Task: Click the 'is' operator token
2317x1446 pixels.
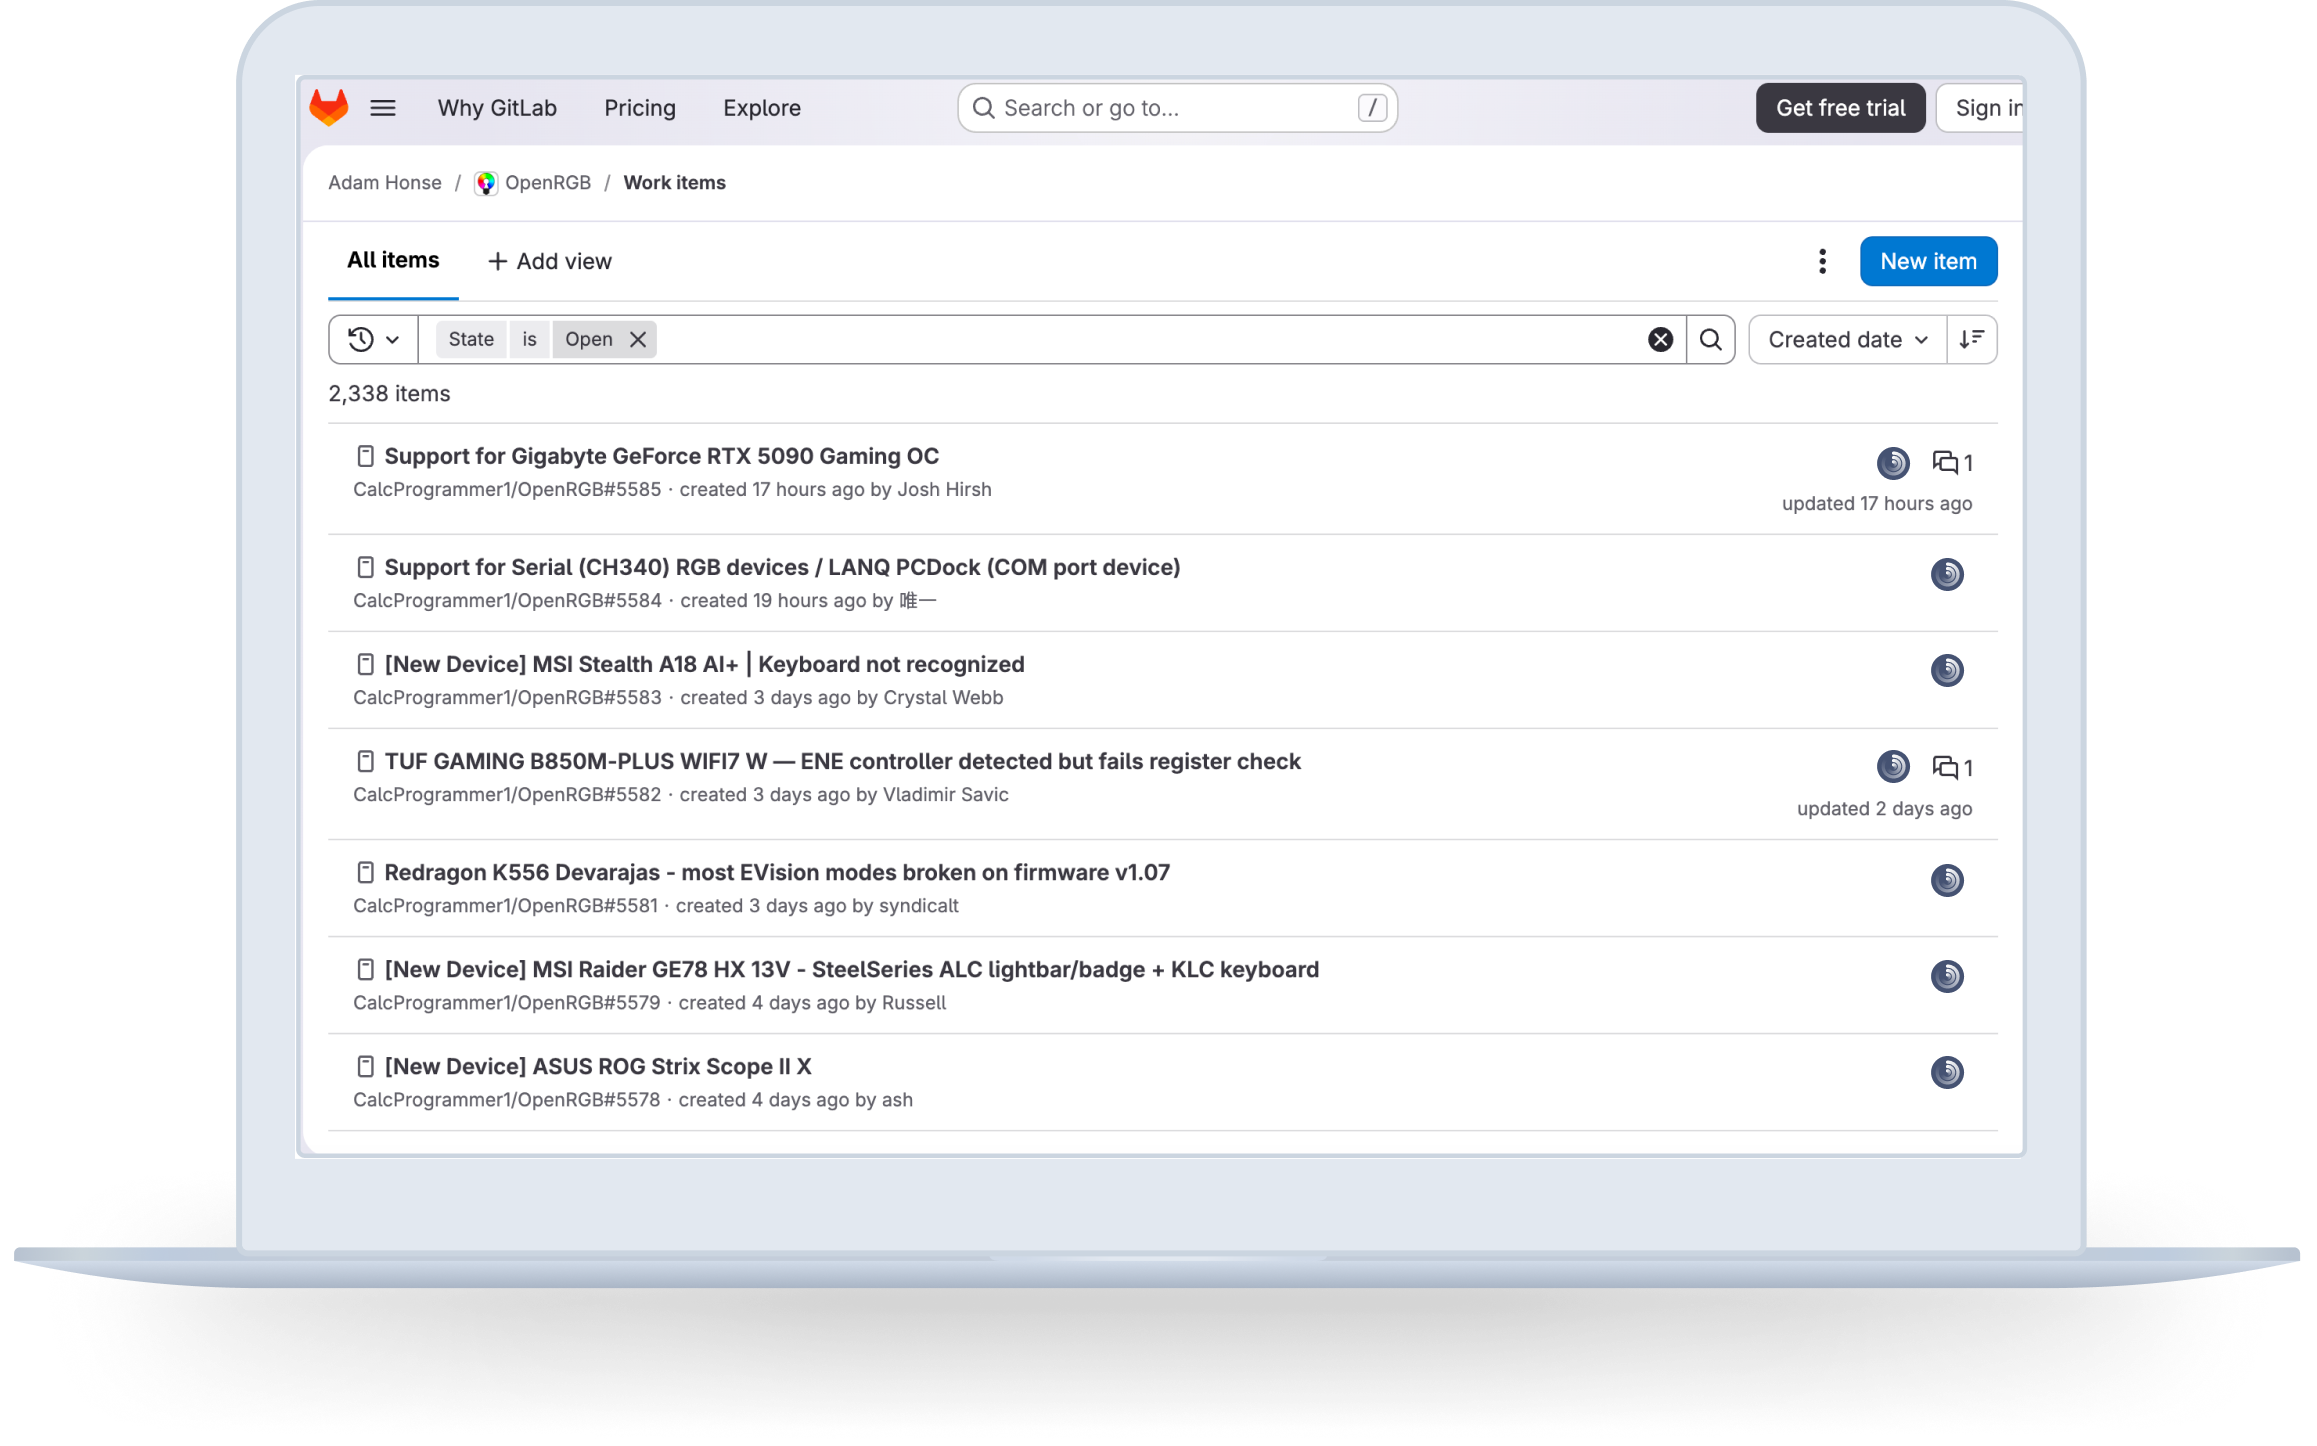Action: coord(529,340)
